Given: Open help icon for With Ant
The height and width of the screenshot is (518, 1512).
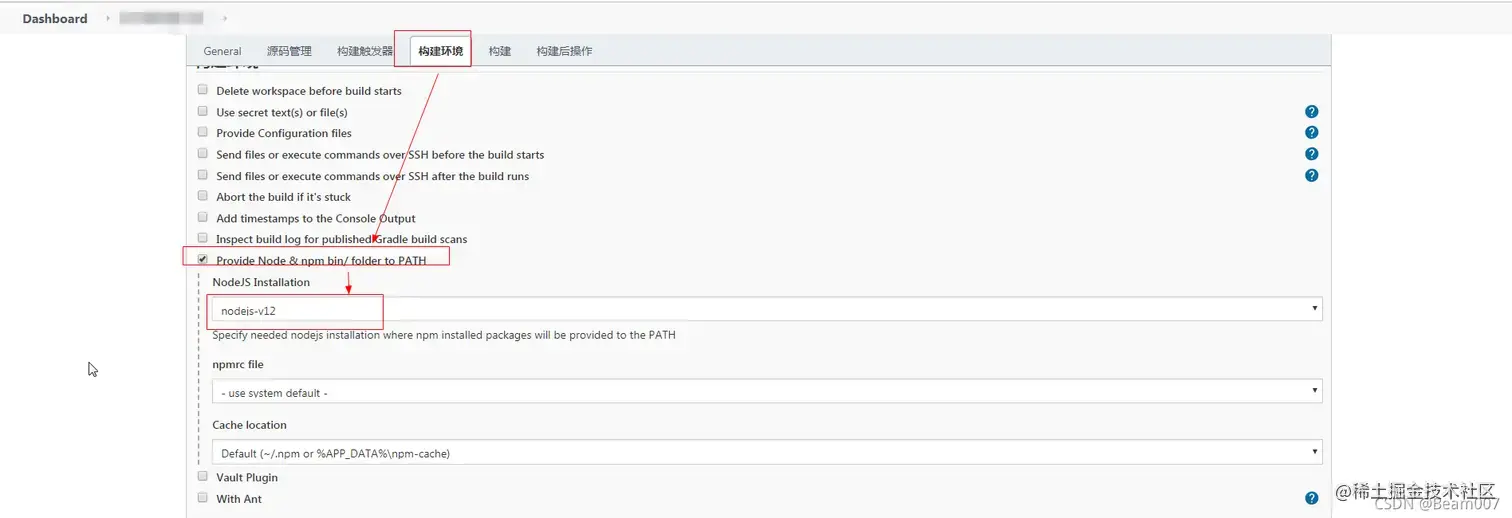Looking at the screenshot, I should pyautogui.click(x=1311, y=498).
